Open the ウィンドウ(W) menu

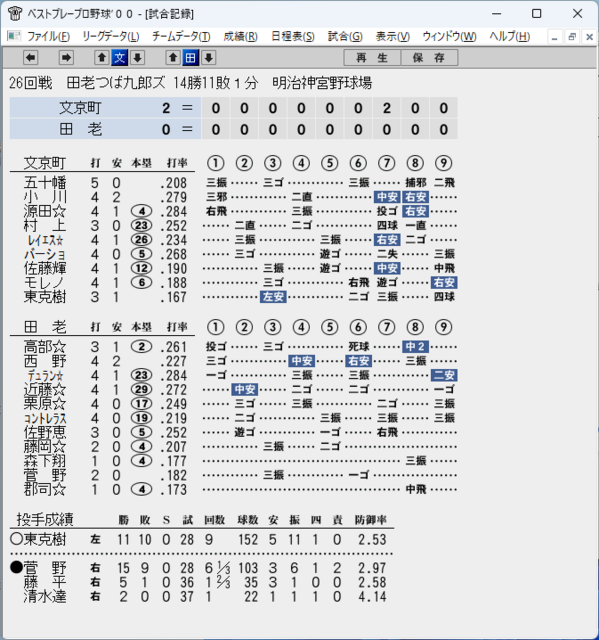[x=449, y=37]
